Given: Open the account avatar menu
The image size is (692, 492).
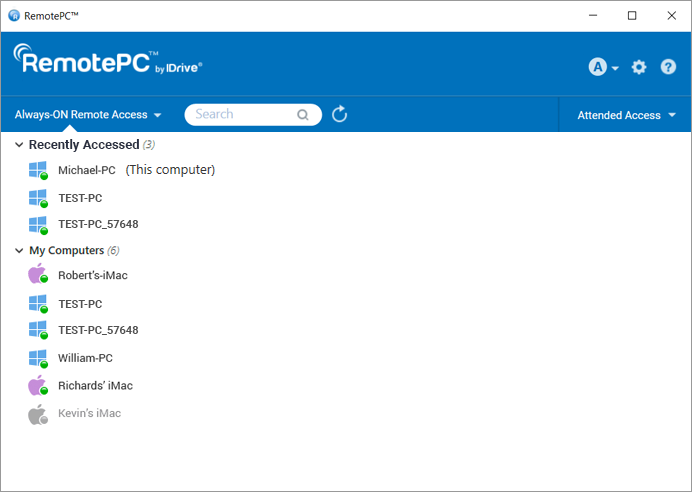Looking at the screenshot, I should point(603,67).
